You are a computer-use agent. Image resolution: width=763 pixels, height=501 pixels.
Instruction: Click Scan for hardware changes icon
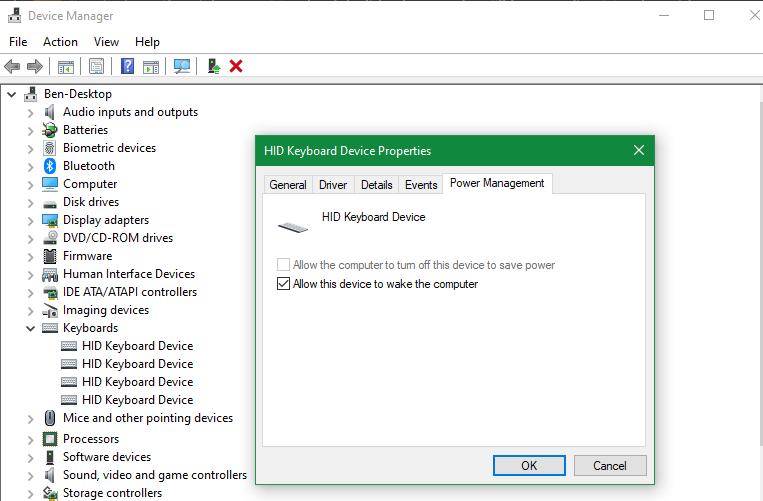coord(182,66)
